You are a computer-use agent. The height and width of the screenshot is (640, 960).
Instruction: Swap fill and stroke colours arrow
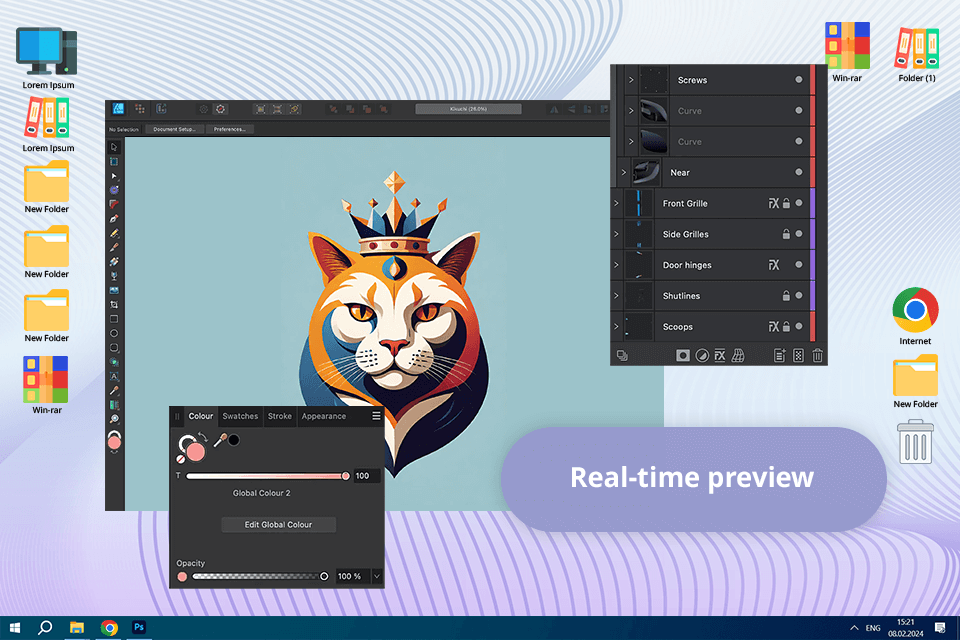pyautogui.click(x=203, y=437)
